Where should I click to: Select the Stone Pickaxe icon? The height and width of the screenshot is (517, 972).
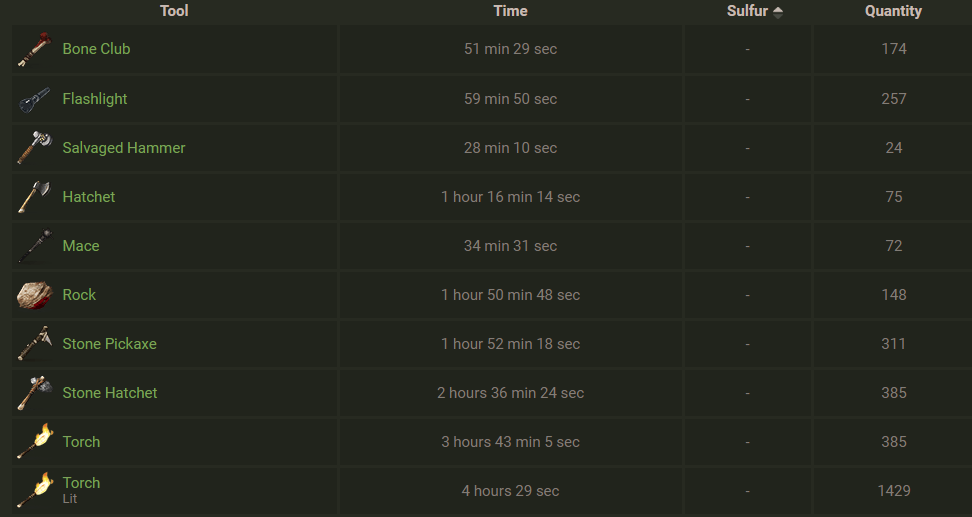click(35, 344)
